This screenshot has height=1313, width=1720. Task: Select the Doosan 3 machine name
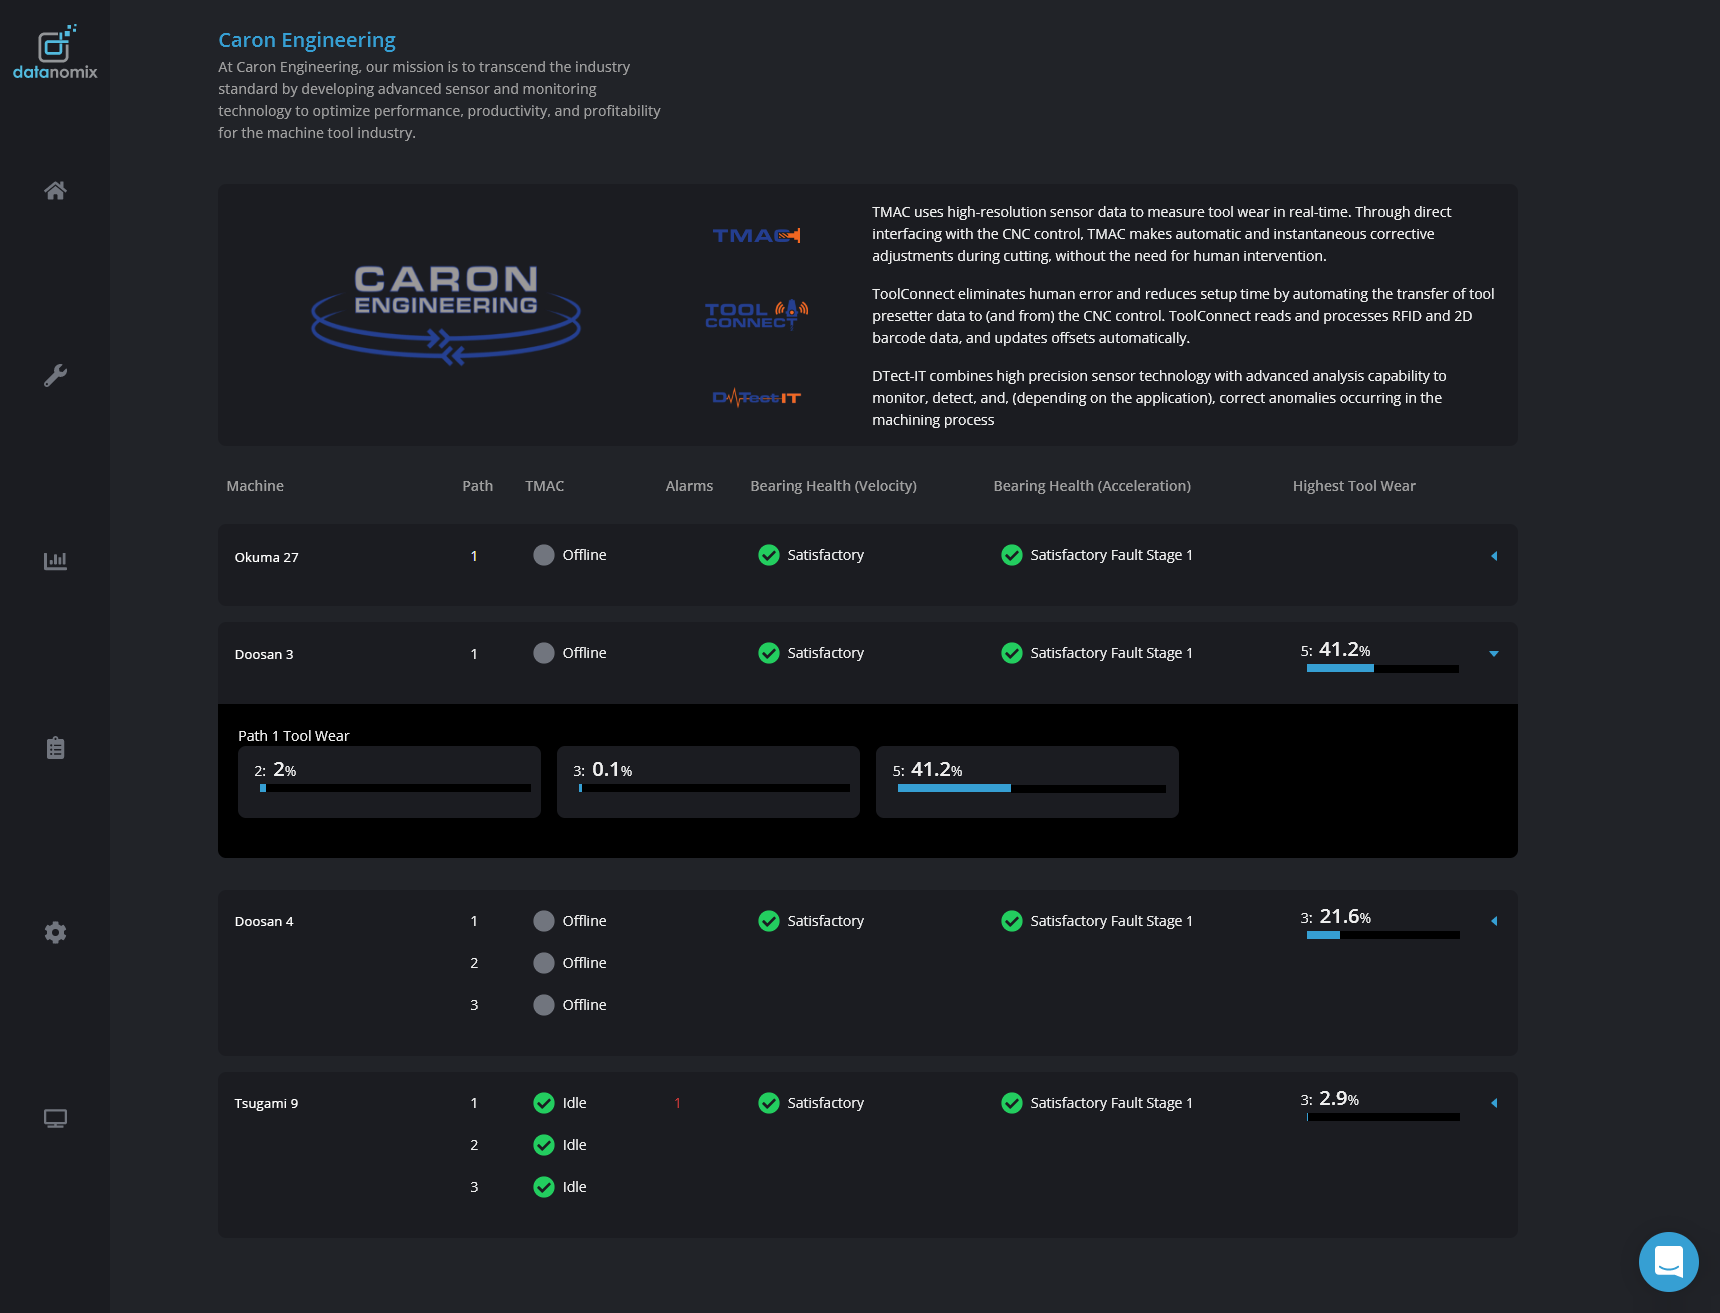click(x=264, y=654)
